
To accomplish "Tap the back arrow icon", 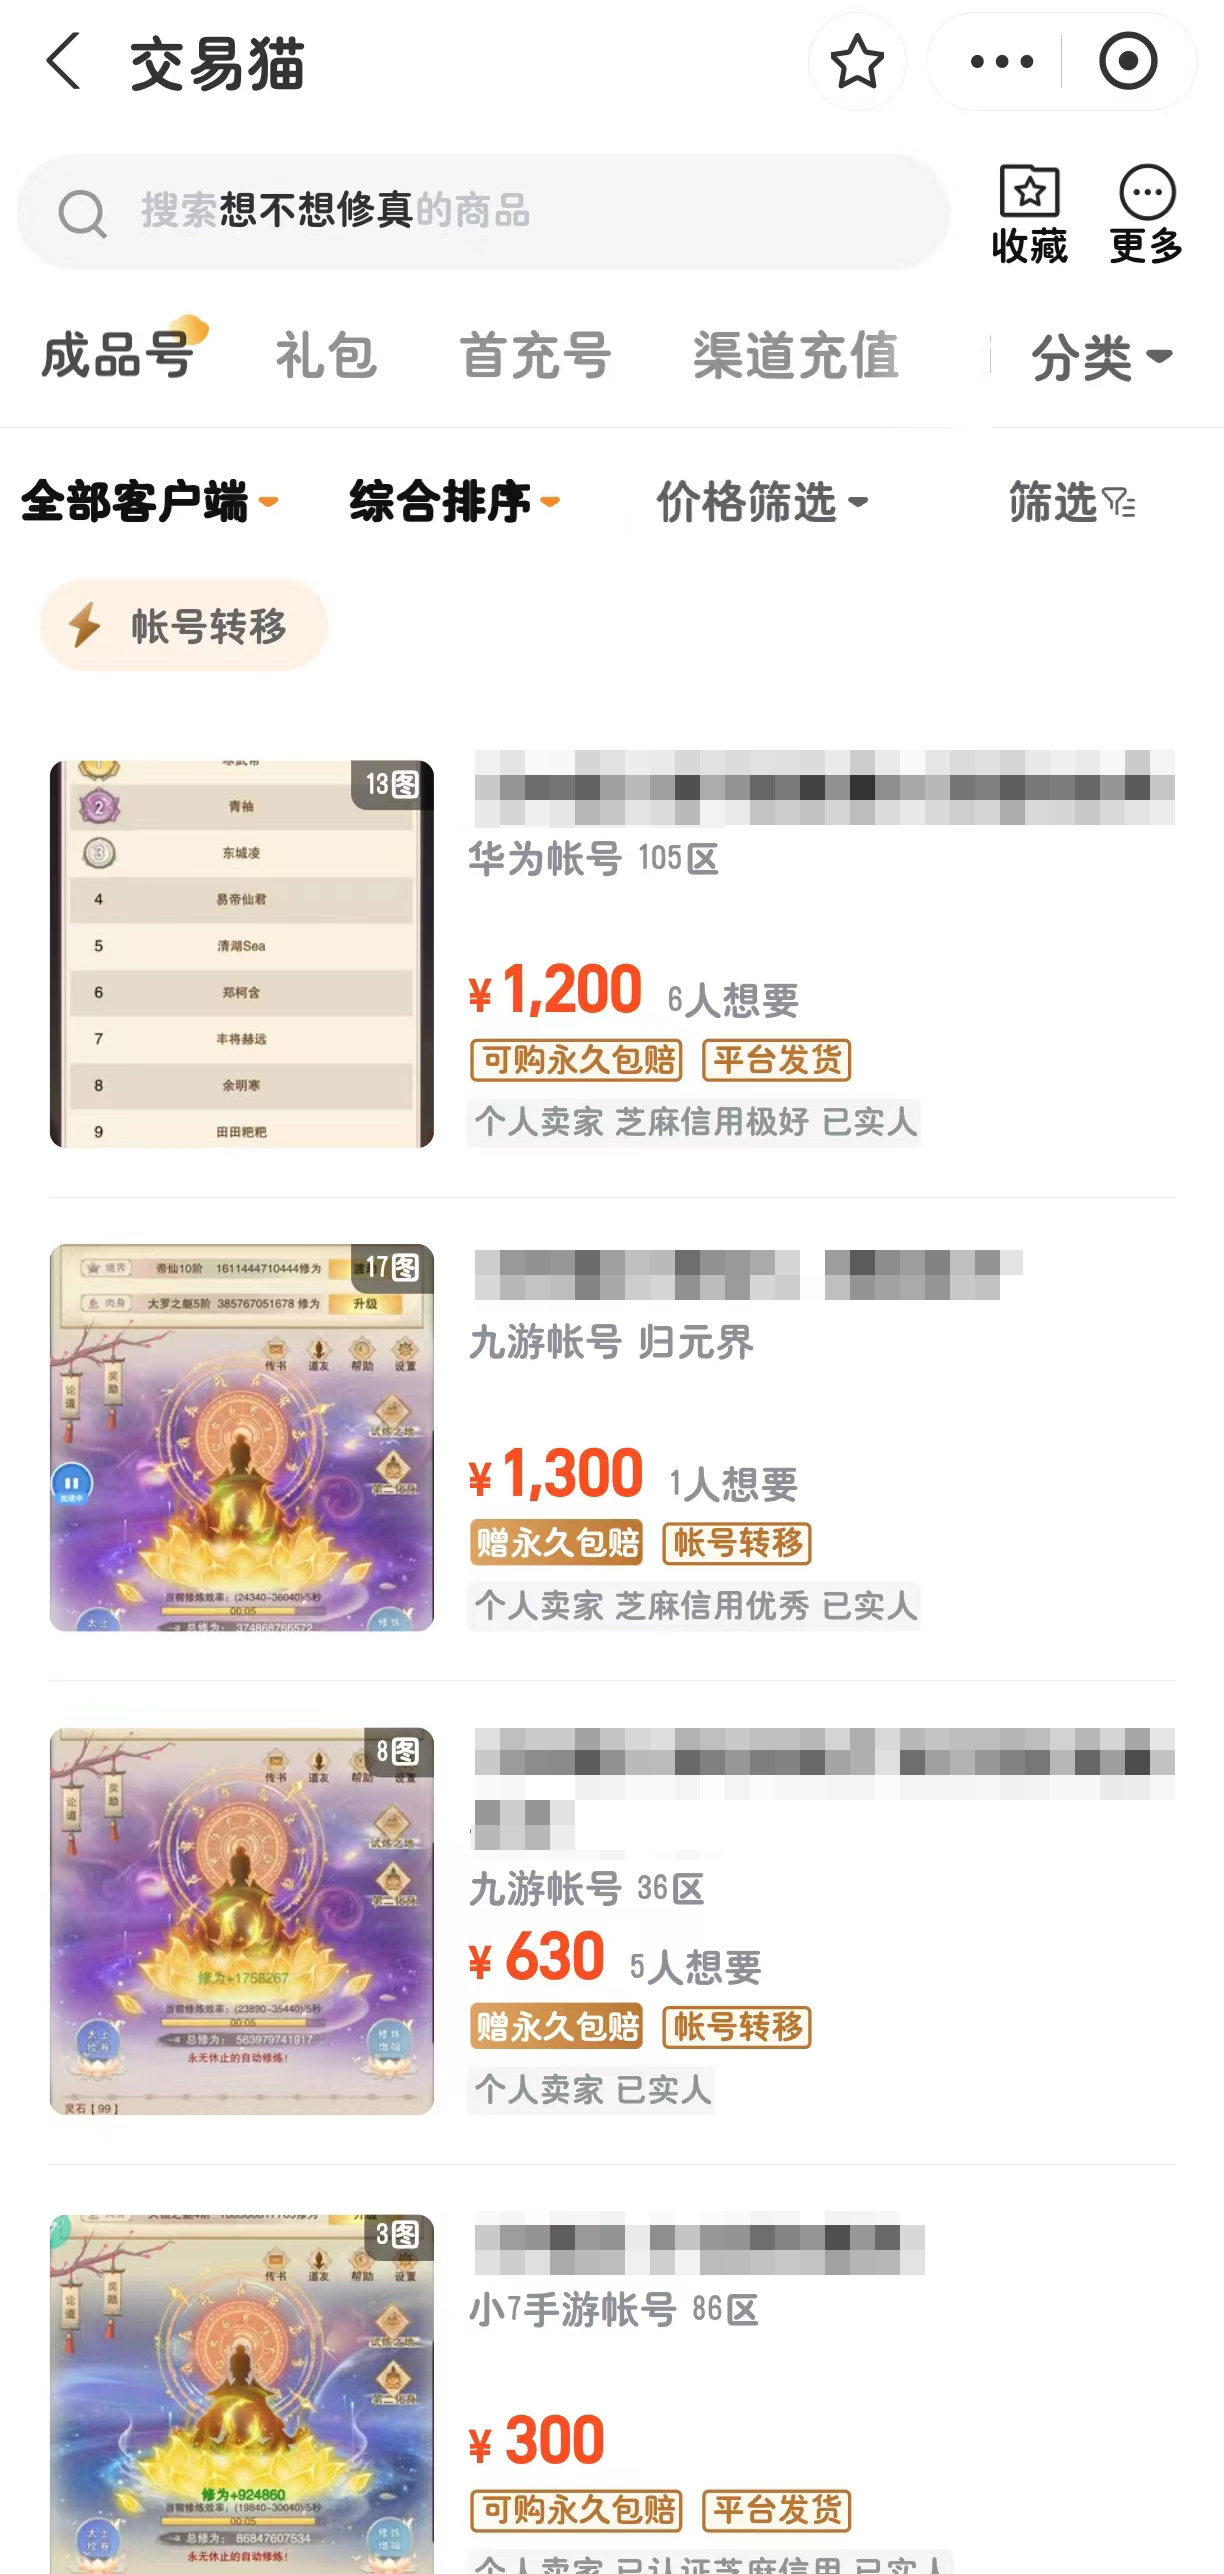I will tap(63, 61).
